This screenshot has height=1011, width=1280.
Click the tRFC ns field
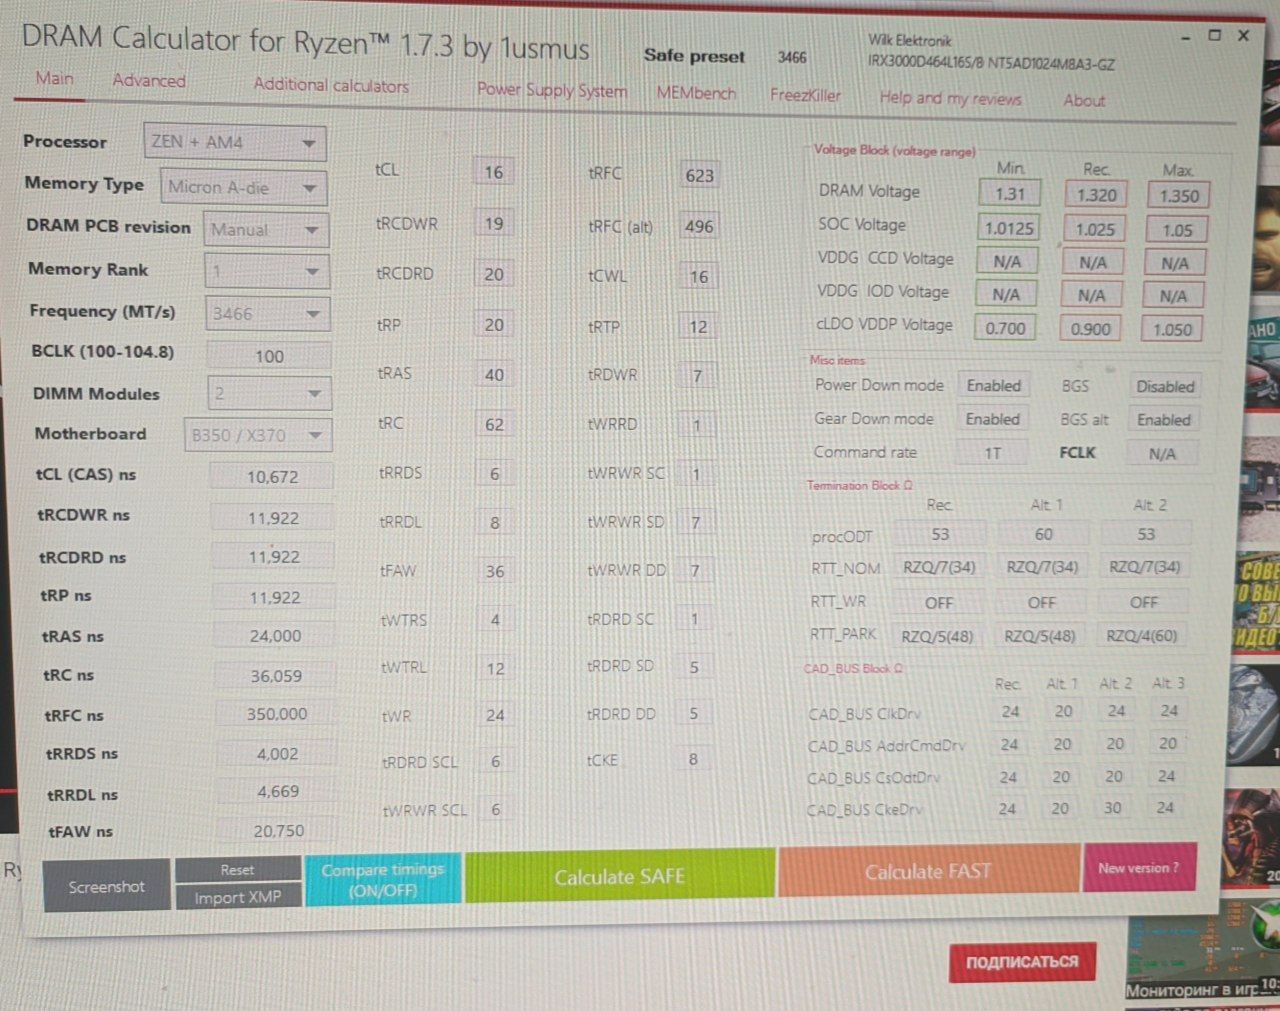[277, 714]
